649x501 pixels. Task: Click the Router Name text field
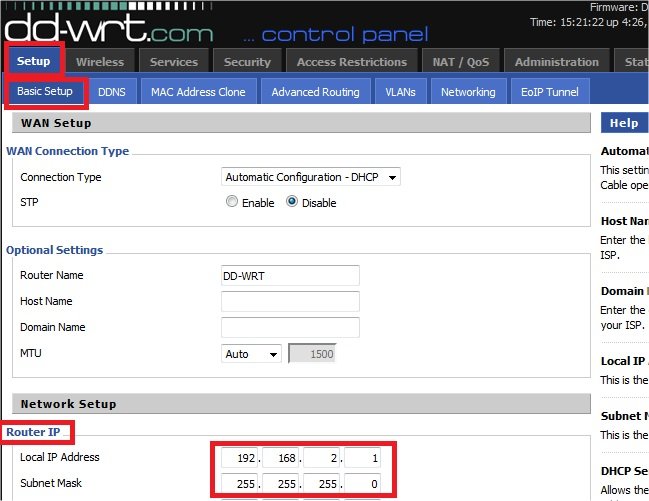(x=290, y=276)
